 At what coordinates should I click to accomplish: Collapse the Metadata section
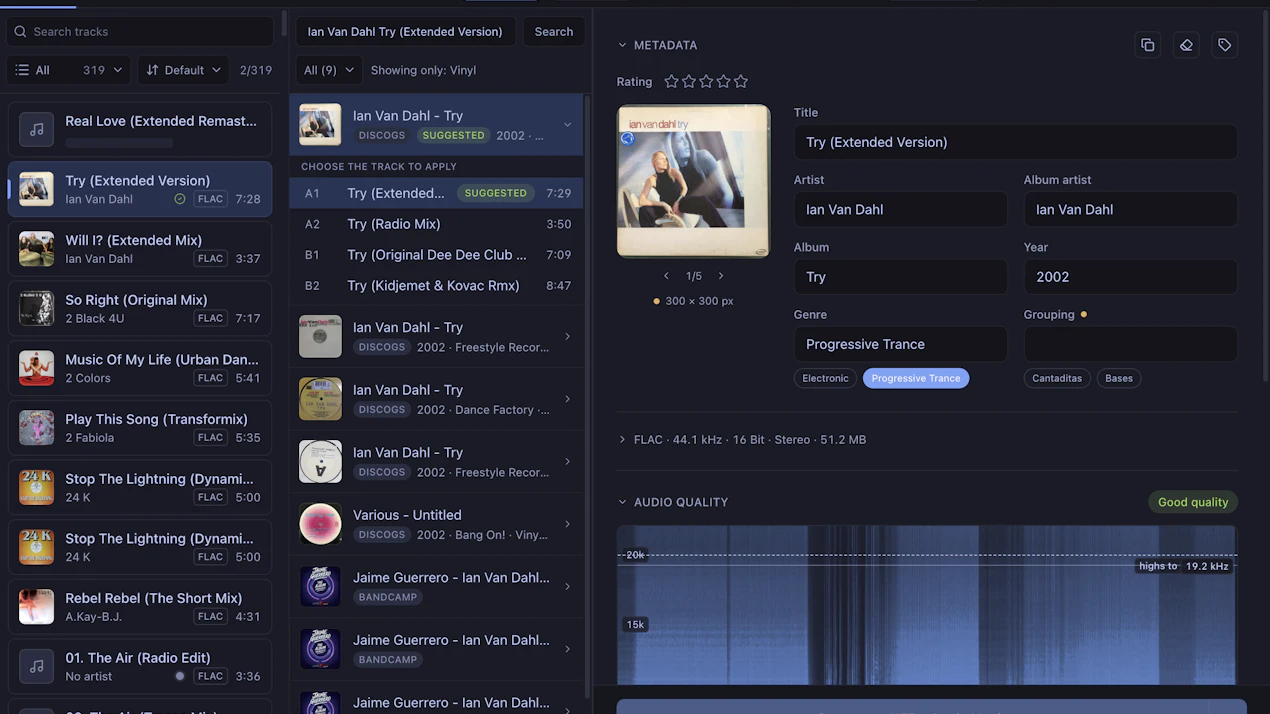pyautogui.click(x=622, y=45)
